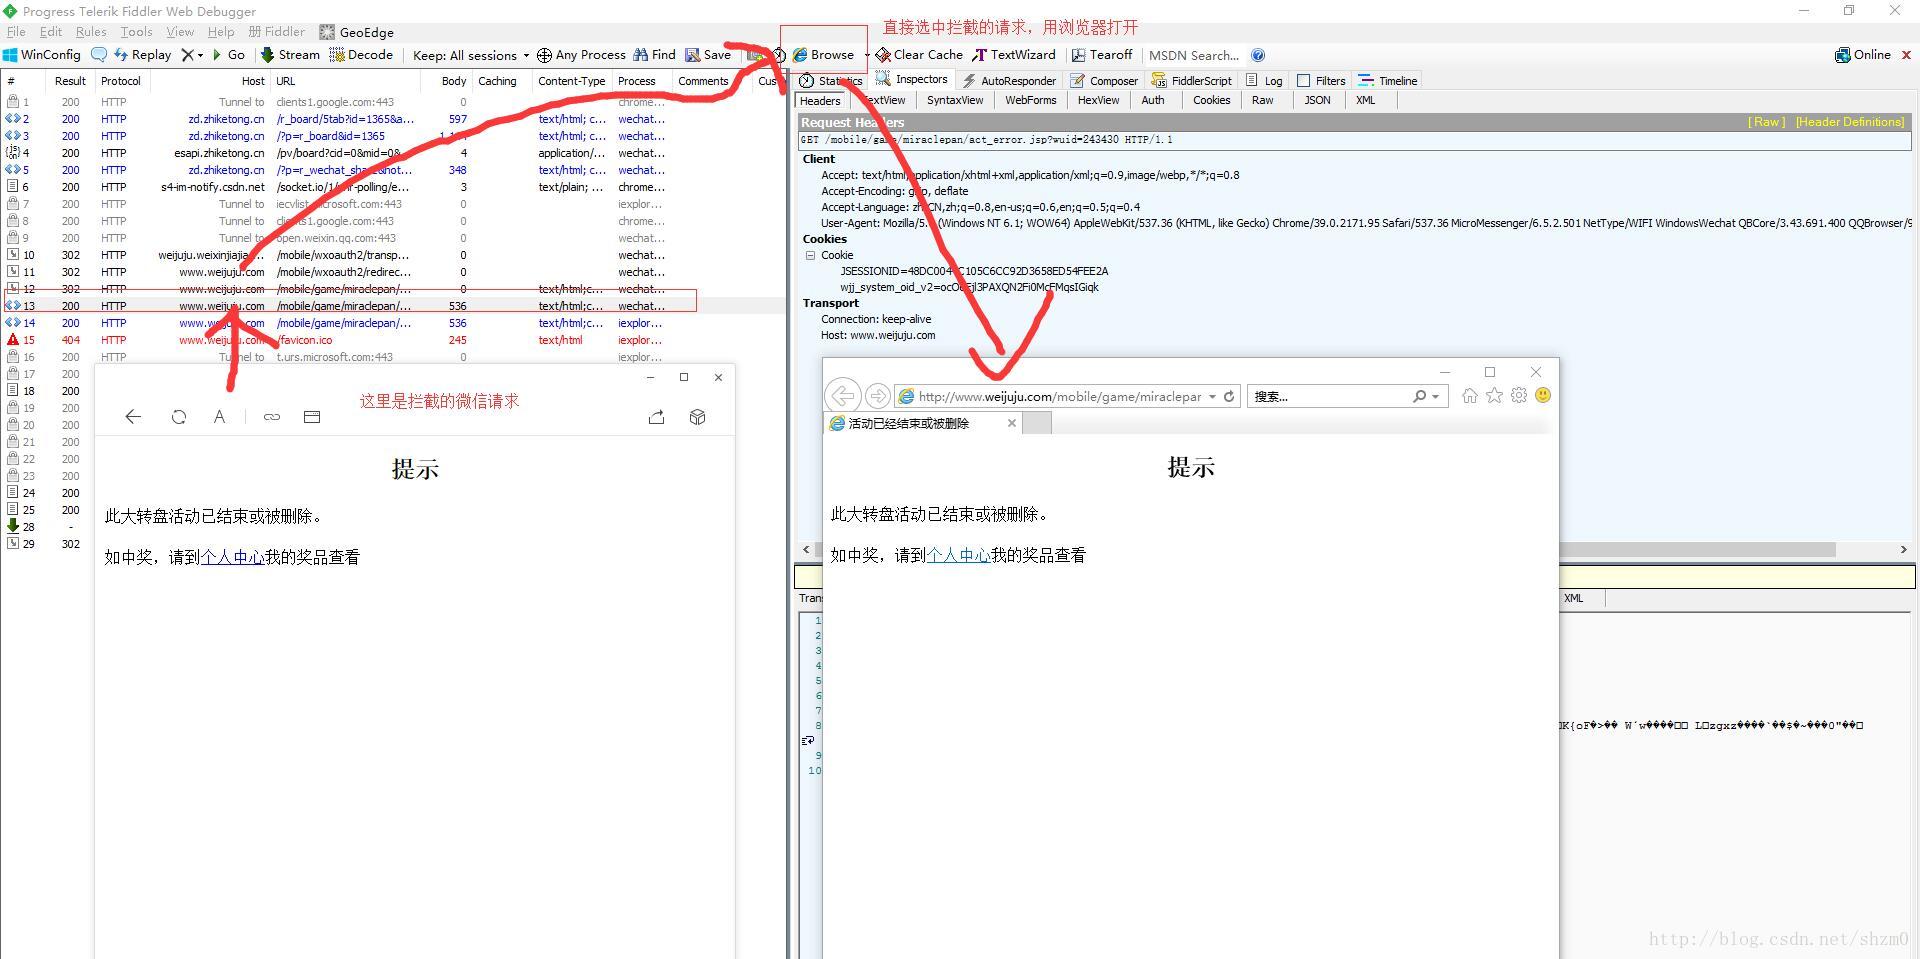The width and height of the screenshot is (1920, 959).
Task: Switch to the Timeline tab
Action: tap(1388, 81)
